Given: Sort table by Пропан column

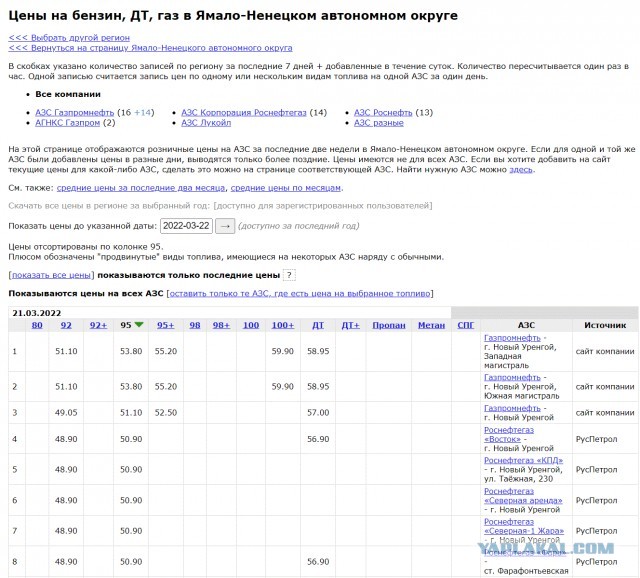Looking at the screenshot, I should 389,325.
